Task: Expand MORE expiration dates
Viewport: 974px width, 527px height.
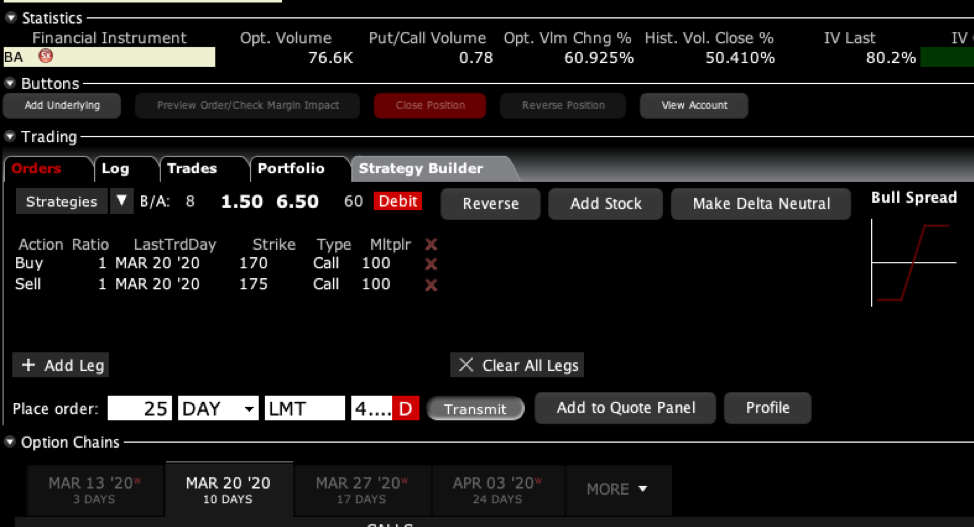Action: pyautogui.click(x=616, y=489)
